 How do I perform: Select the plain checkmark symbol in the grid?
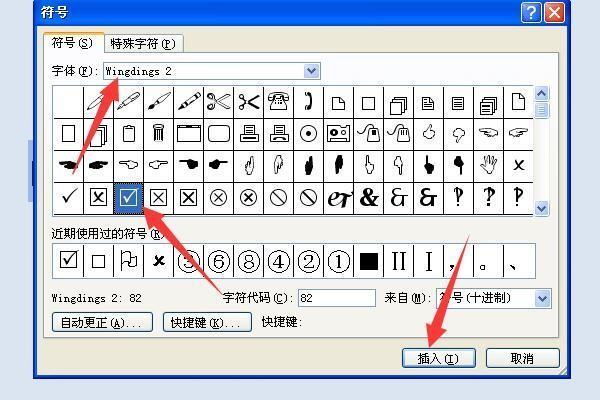(x=68, y=198)
